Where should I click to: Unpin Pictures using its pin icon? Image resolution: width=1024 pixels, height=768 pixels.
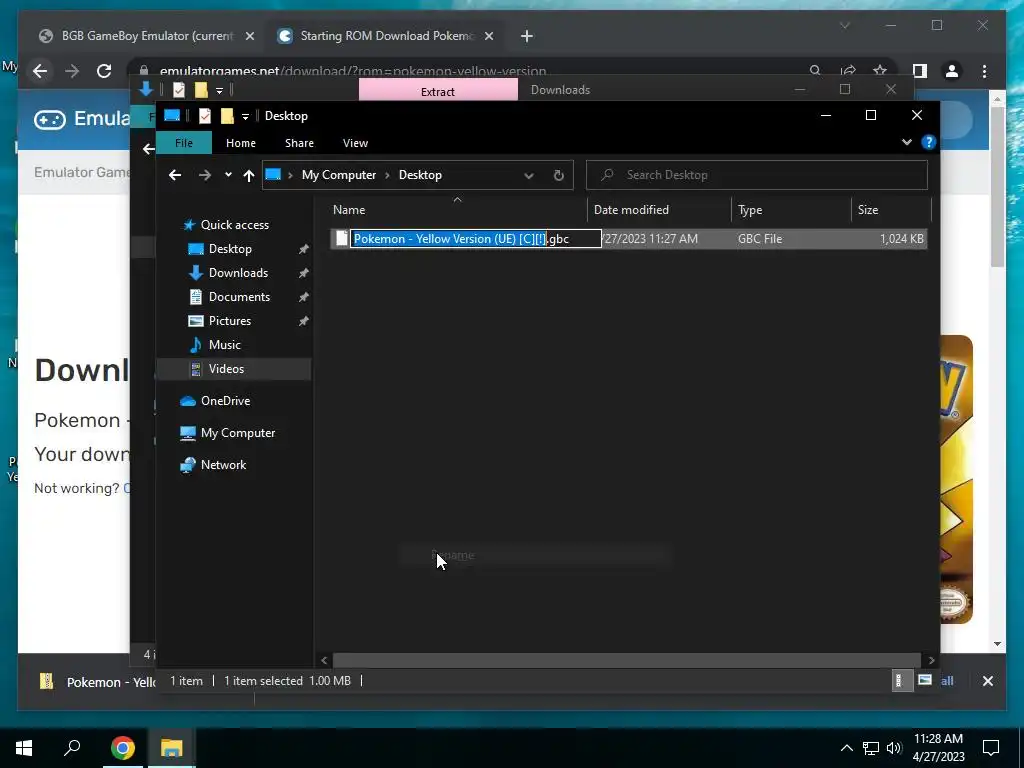coord(304,321)
